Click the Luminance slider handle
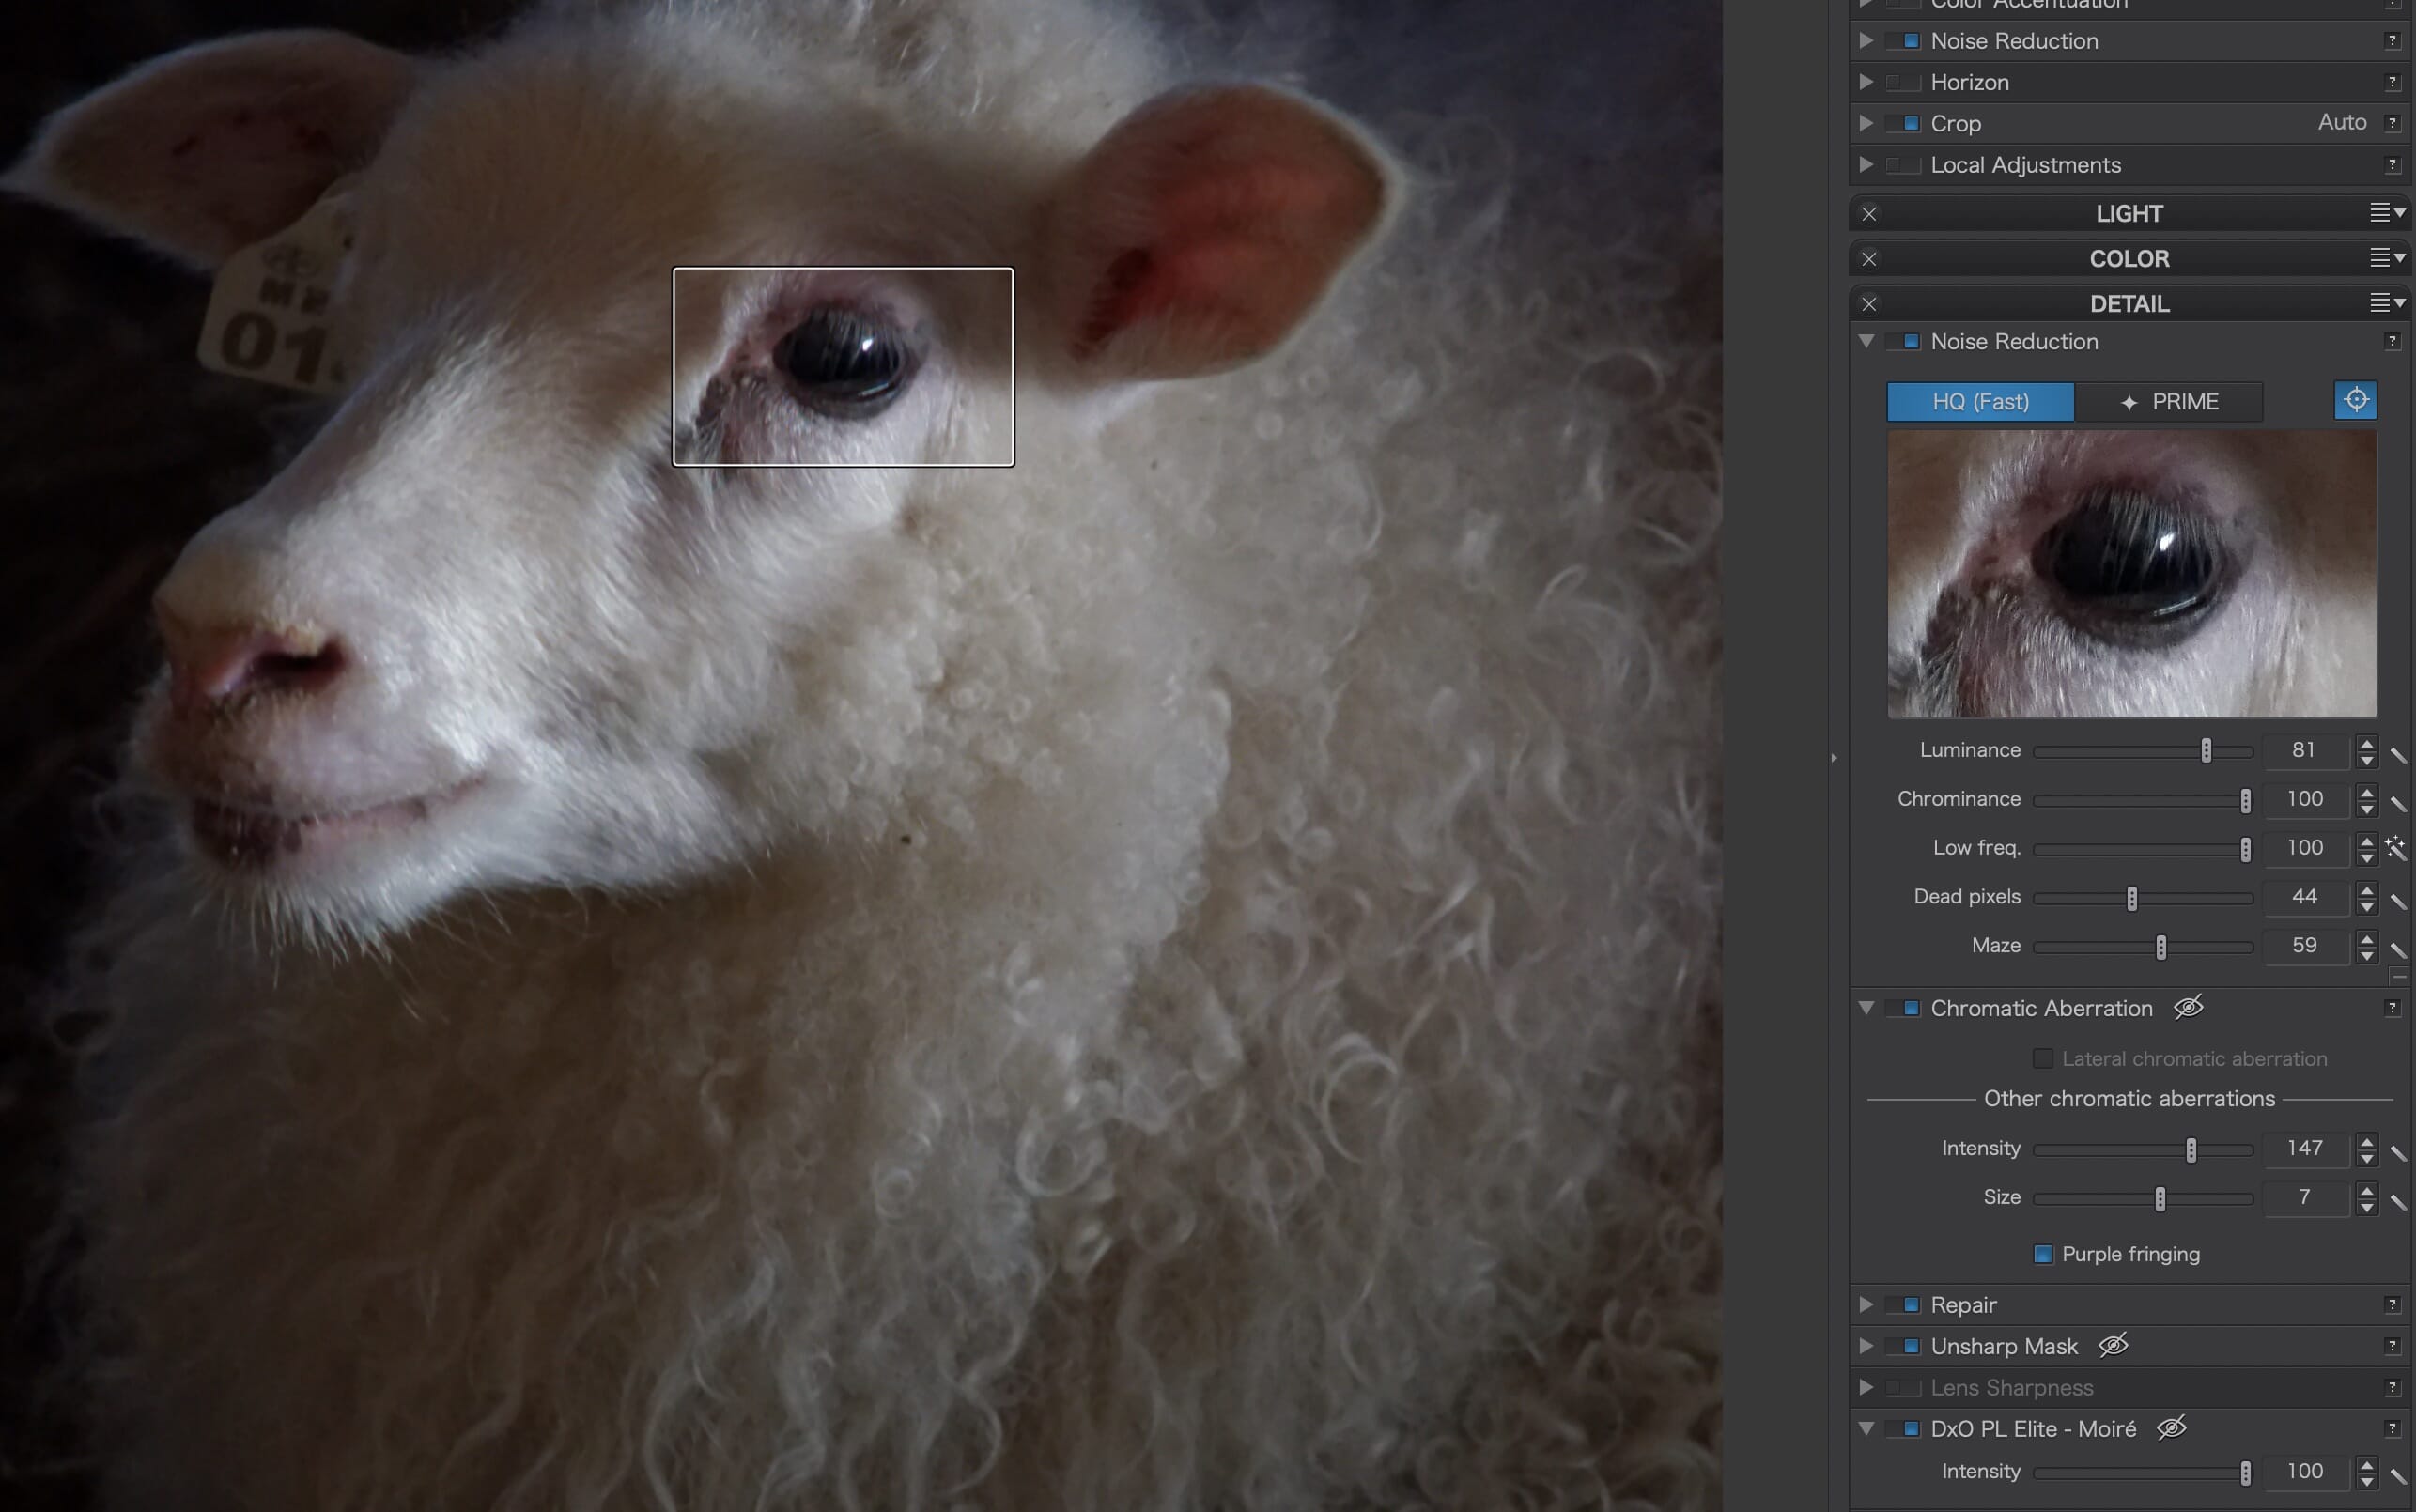This screenshot has width=2416, height=1512. pos(2206,751)
